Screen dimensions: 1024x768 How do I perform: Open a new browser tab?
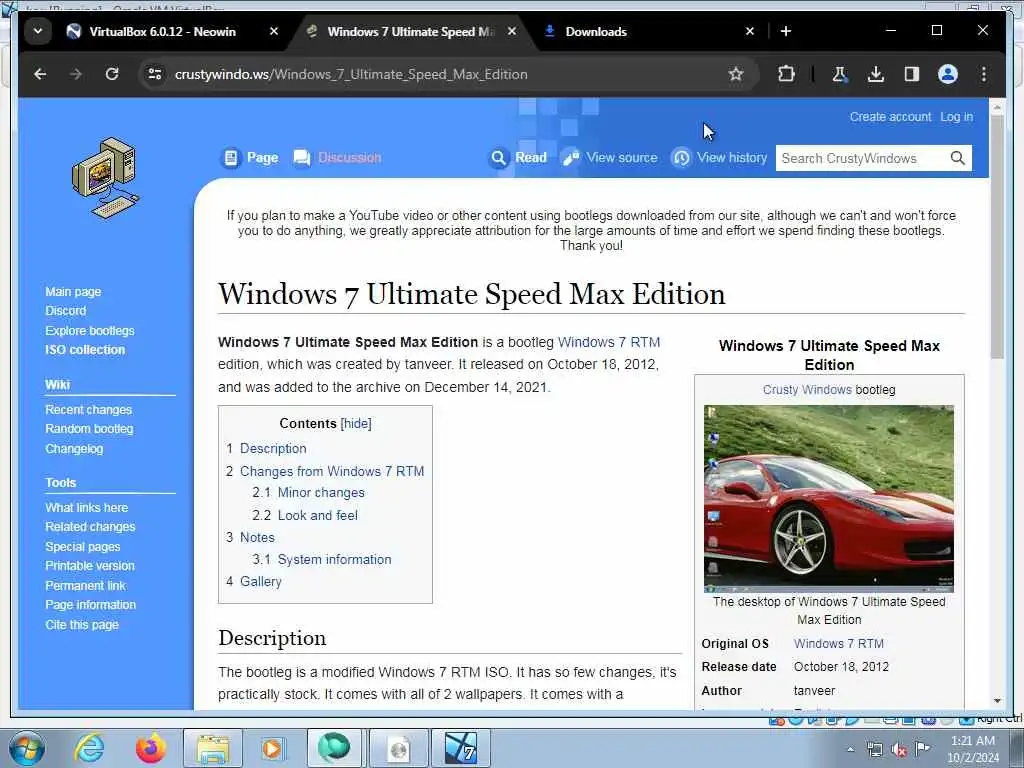786,31
